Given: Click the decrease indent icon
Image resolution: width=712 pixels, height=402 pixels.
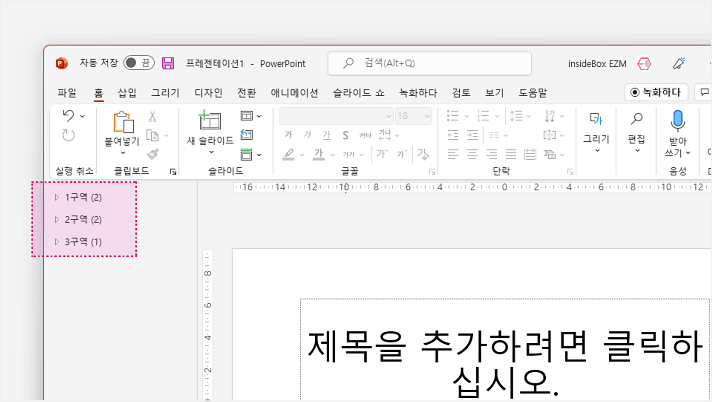Looking at the screenshot, I should coord(453,135).
